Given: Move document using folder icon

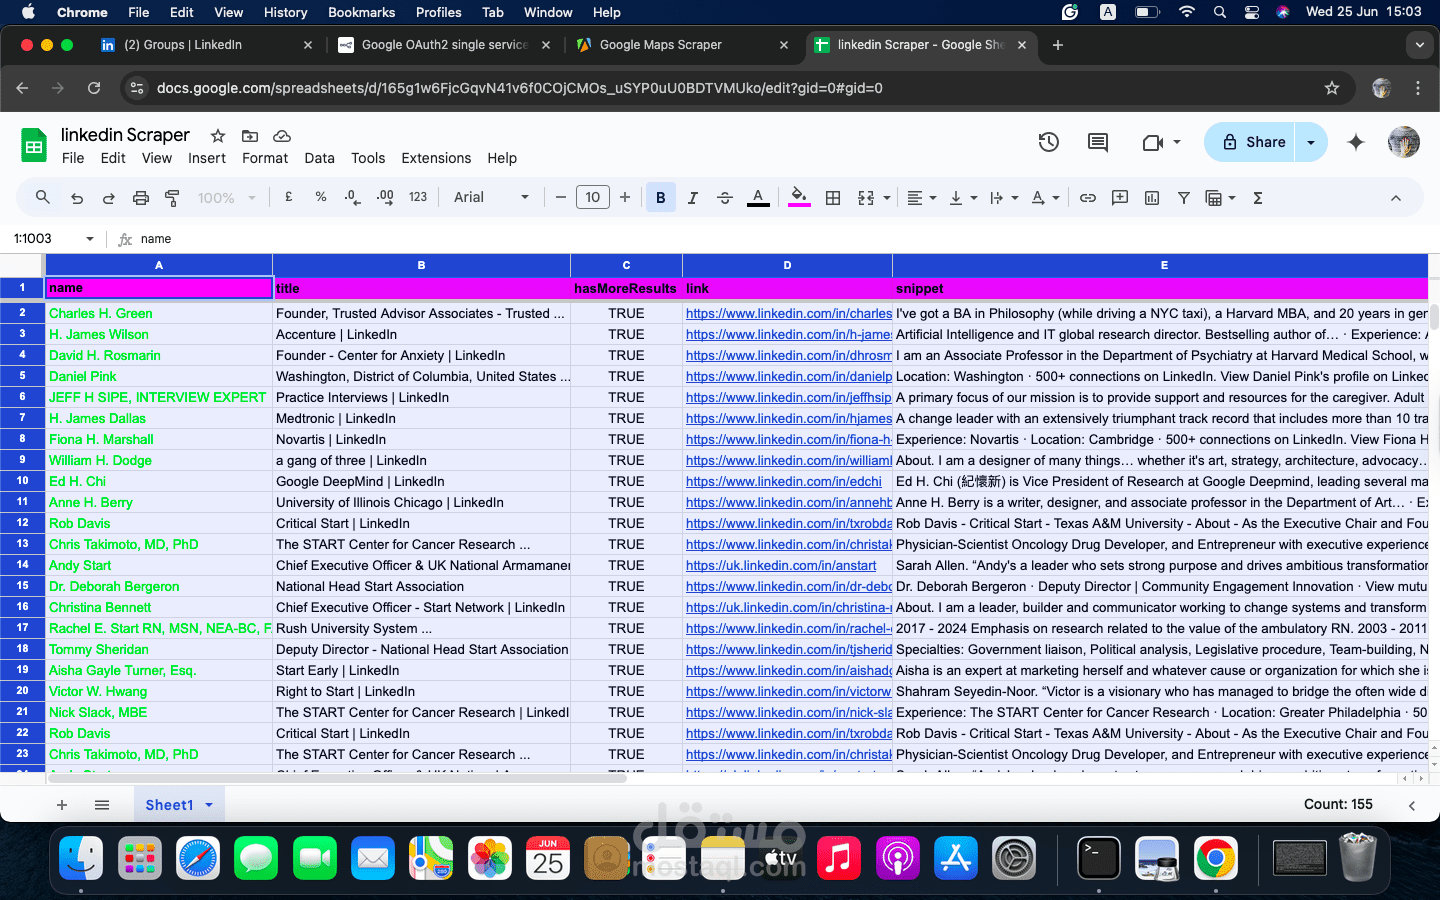Looking at the screenshot, I should click(250, 136).
